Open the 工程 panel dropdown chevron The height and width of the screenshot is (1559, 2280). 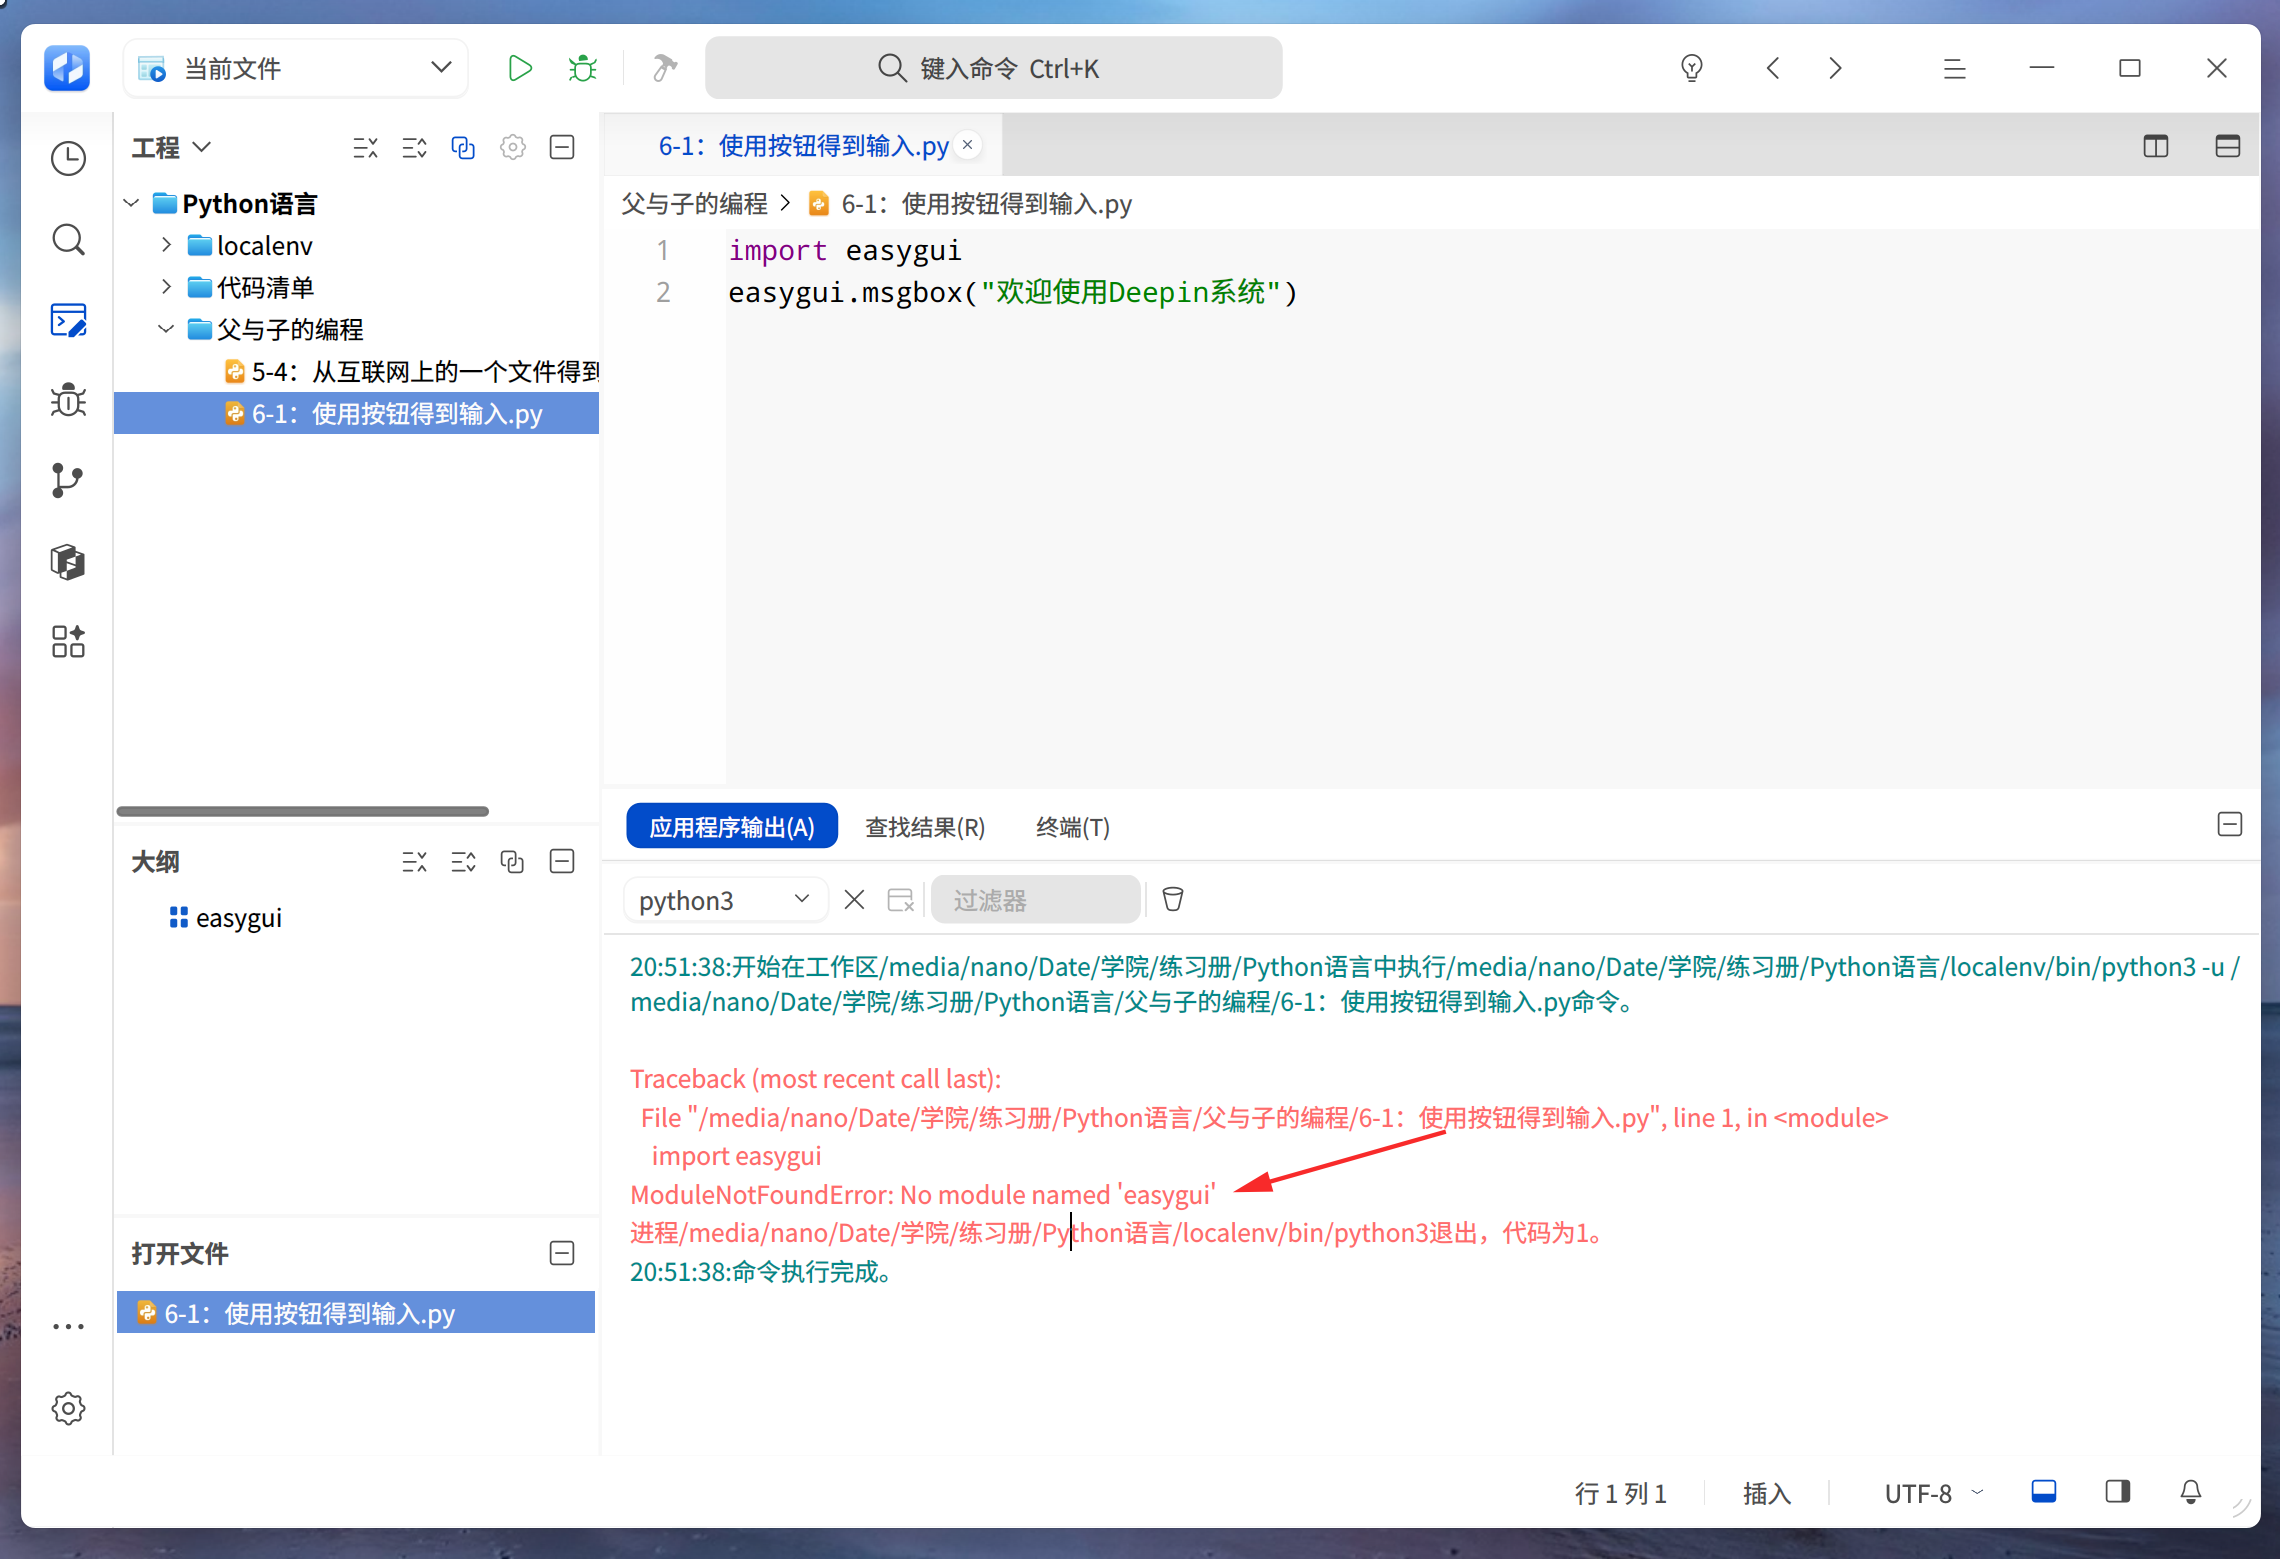point(202,147)
